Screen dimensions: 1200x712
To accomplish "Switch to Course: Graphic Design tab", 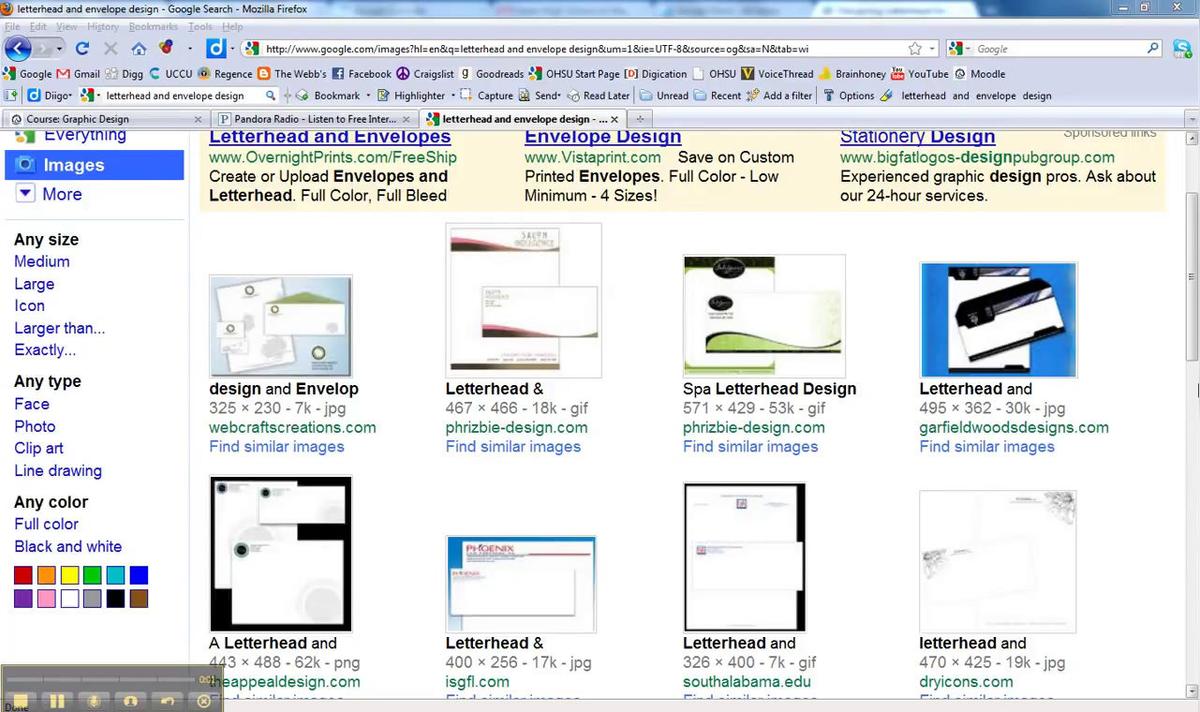I will (x=104, y=119).
